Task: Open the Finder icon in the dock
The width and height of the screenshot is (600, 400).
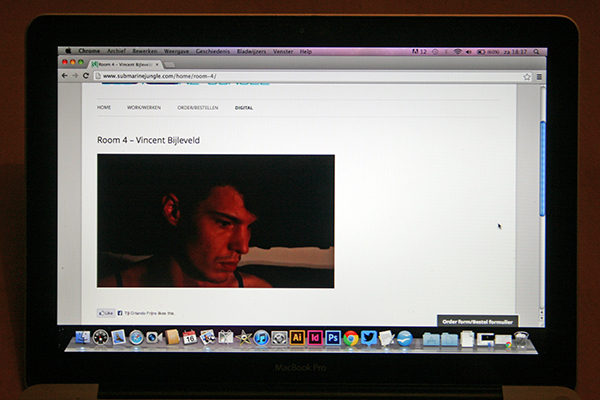Action: point(82,338)
